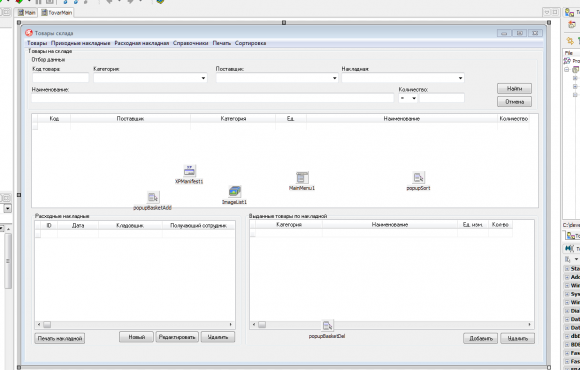This screenshot has height=370, width=580.
Task: Open the Накладная dropdown
Action: [460, 78]
